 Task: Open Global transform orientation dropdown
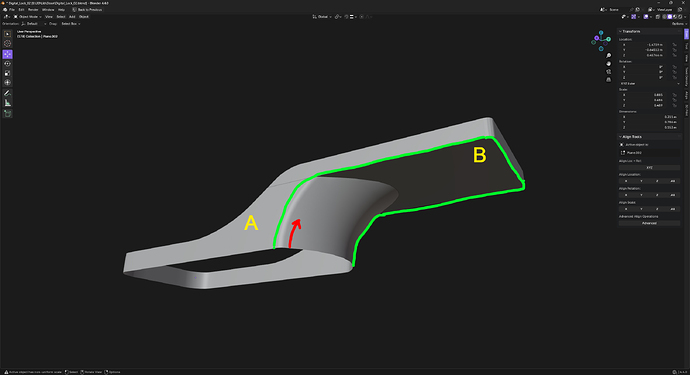322,17
